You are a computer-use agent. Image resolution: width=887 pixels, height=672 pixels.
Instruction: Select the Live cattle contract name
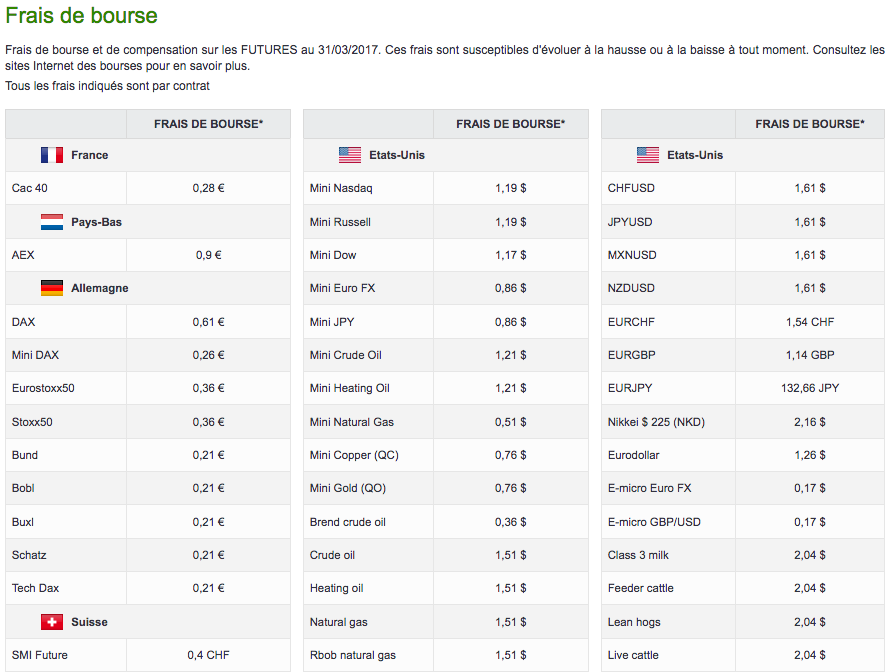tap(633, 655)
